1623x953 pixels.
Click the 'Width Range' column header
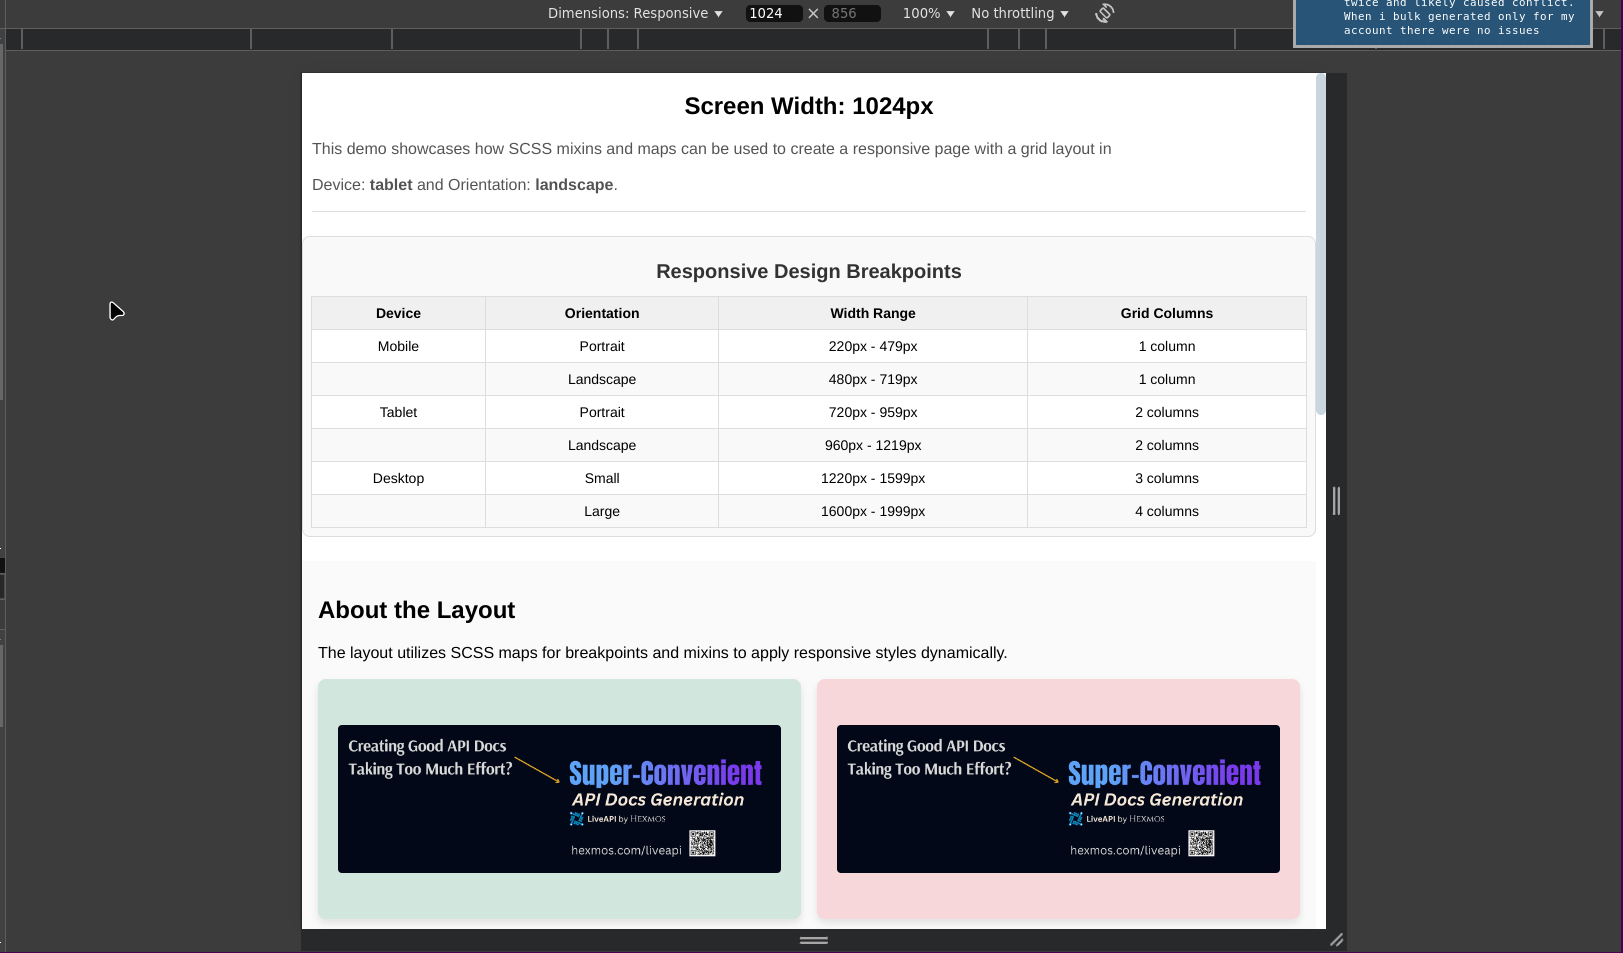[x=873, y=313]
